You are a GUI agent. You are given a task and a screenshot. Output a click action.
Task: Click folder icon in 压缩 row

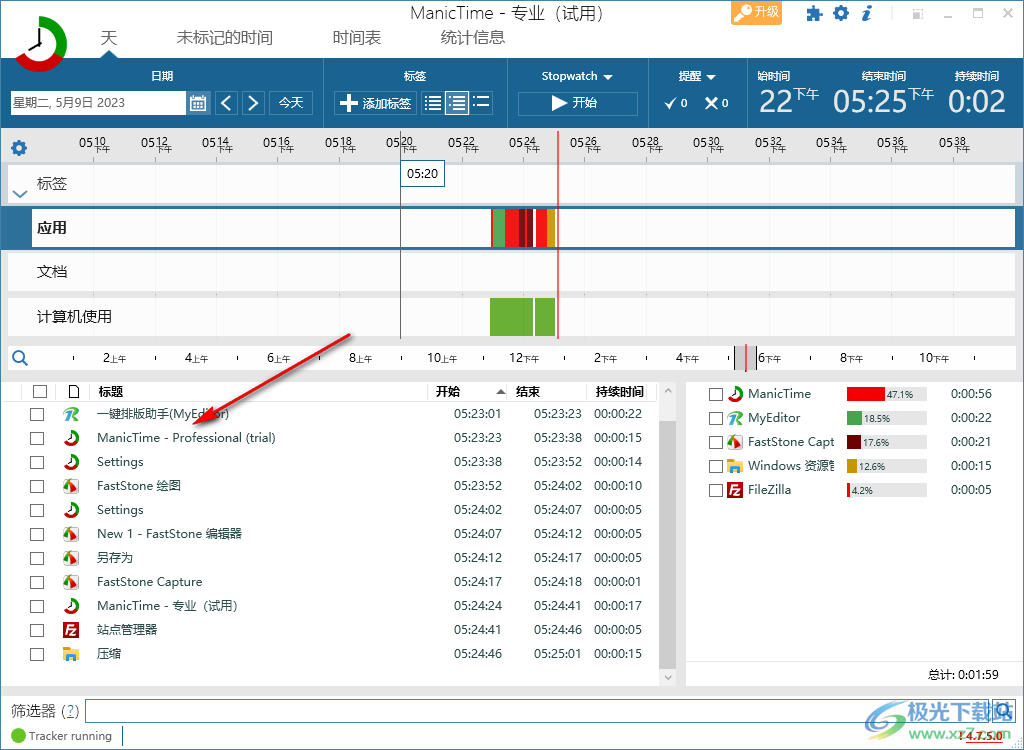pyautogui.click(x=71, y=654)
